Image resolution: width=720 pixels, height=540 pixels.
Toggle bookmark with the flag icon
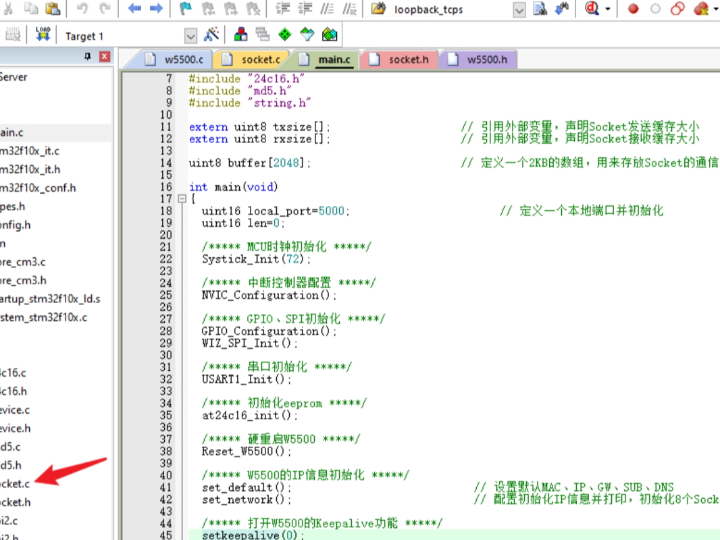click(x=186, y=9)
